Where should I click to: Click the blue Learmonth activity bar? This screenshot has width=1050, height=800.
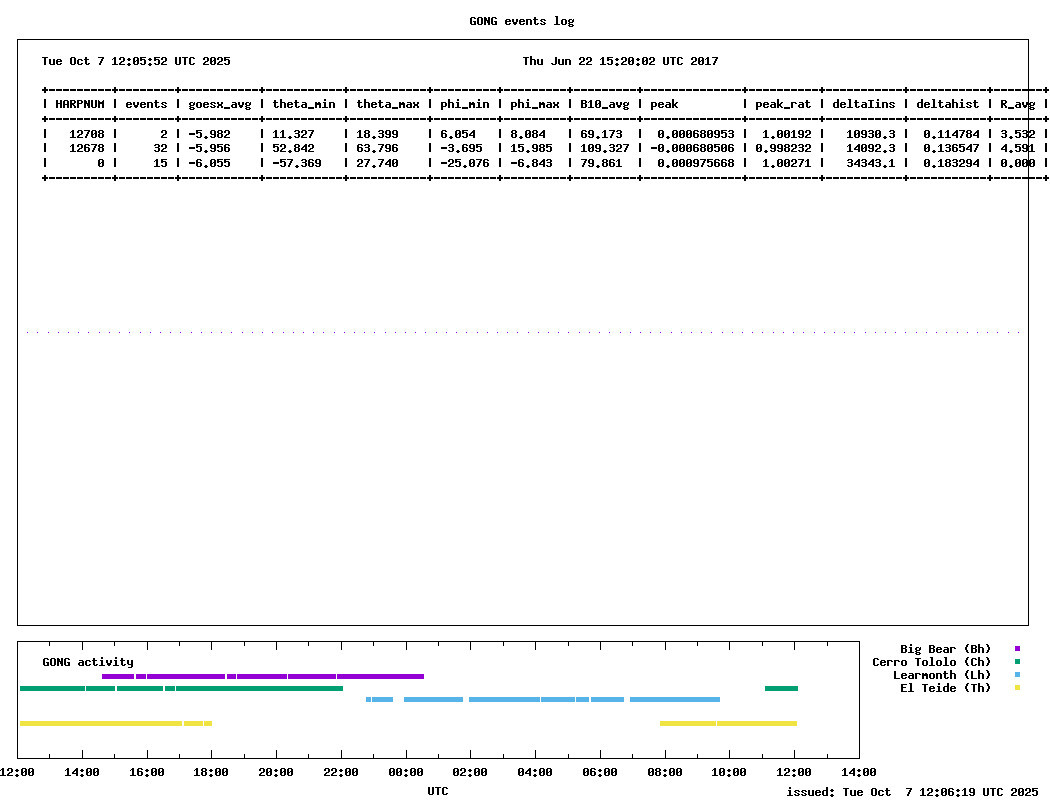point(543,700)
